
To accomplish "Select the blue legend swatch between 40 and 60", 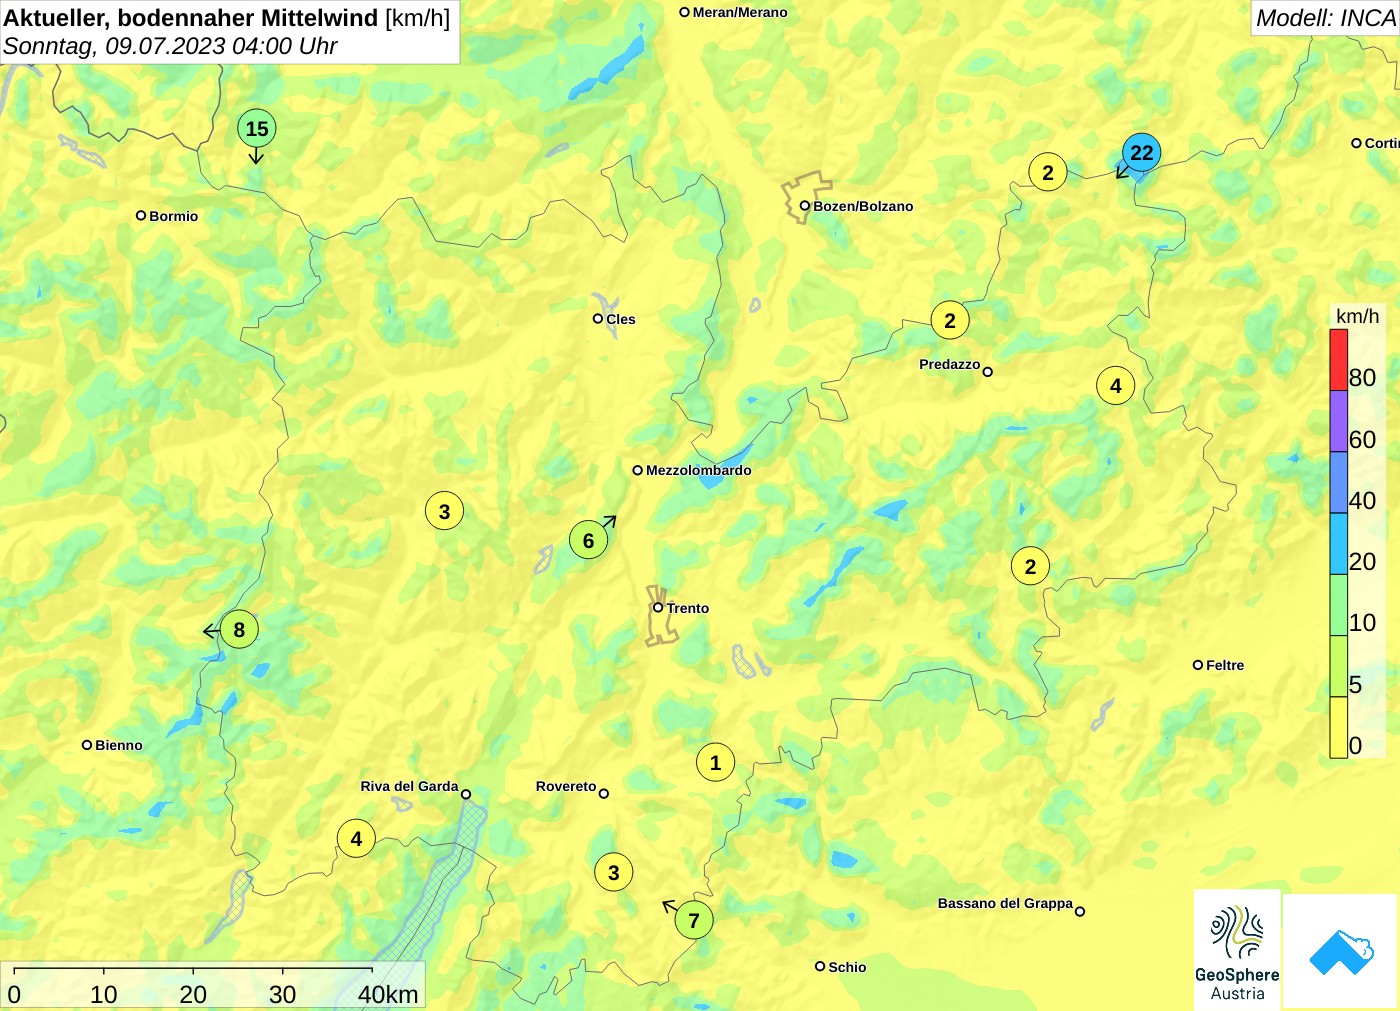I will (1338, 482).
